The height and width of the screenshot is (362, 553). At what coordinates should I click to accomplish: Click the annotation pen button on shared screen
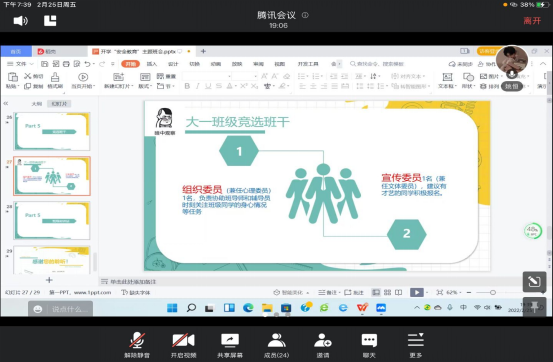[x=534, y=282]
